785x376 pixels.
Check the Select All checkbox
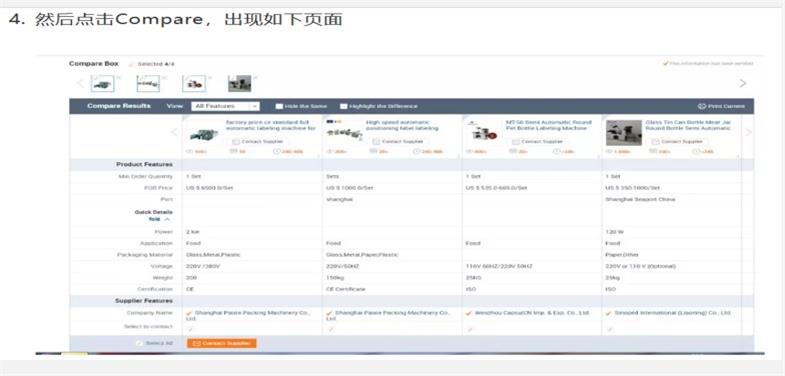click(x=139, y=343)
